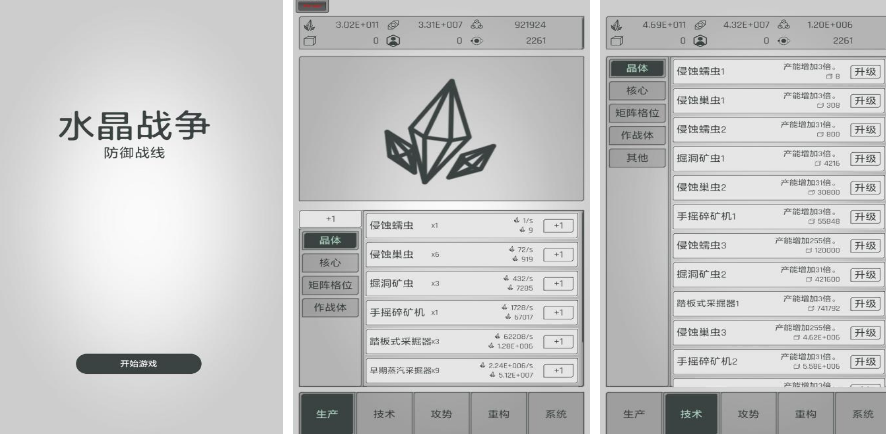Click 升级 for 手摇碎矿机2
Screen dimensions: 886x434
[x=865, y=362]
